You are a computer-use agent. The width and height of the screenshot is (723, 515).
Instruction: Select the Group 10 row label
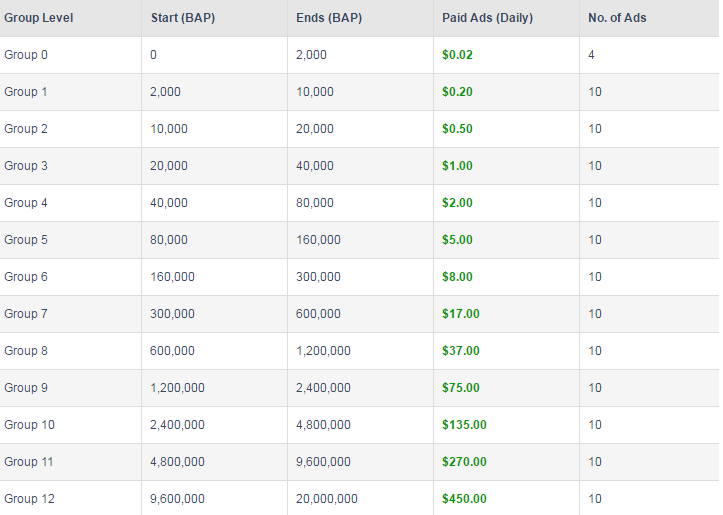[29, 425]
